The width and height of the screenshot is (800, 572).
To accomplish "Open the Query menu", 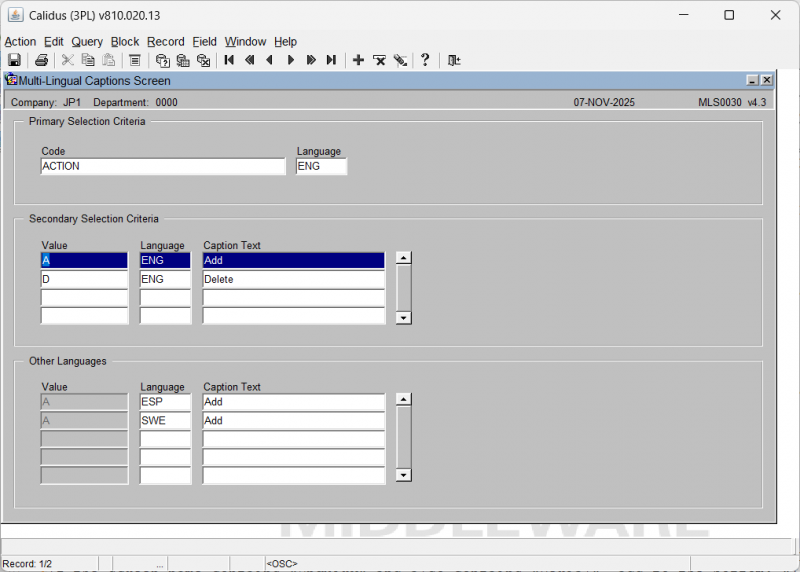I will 87,42.
